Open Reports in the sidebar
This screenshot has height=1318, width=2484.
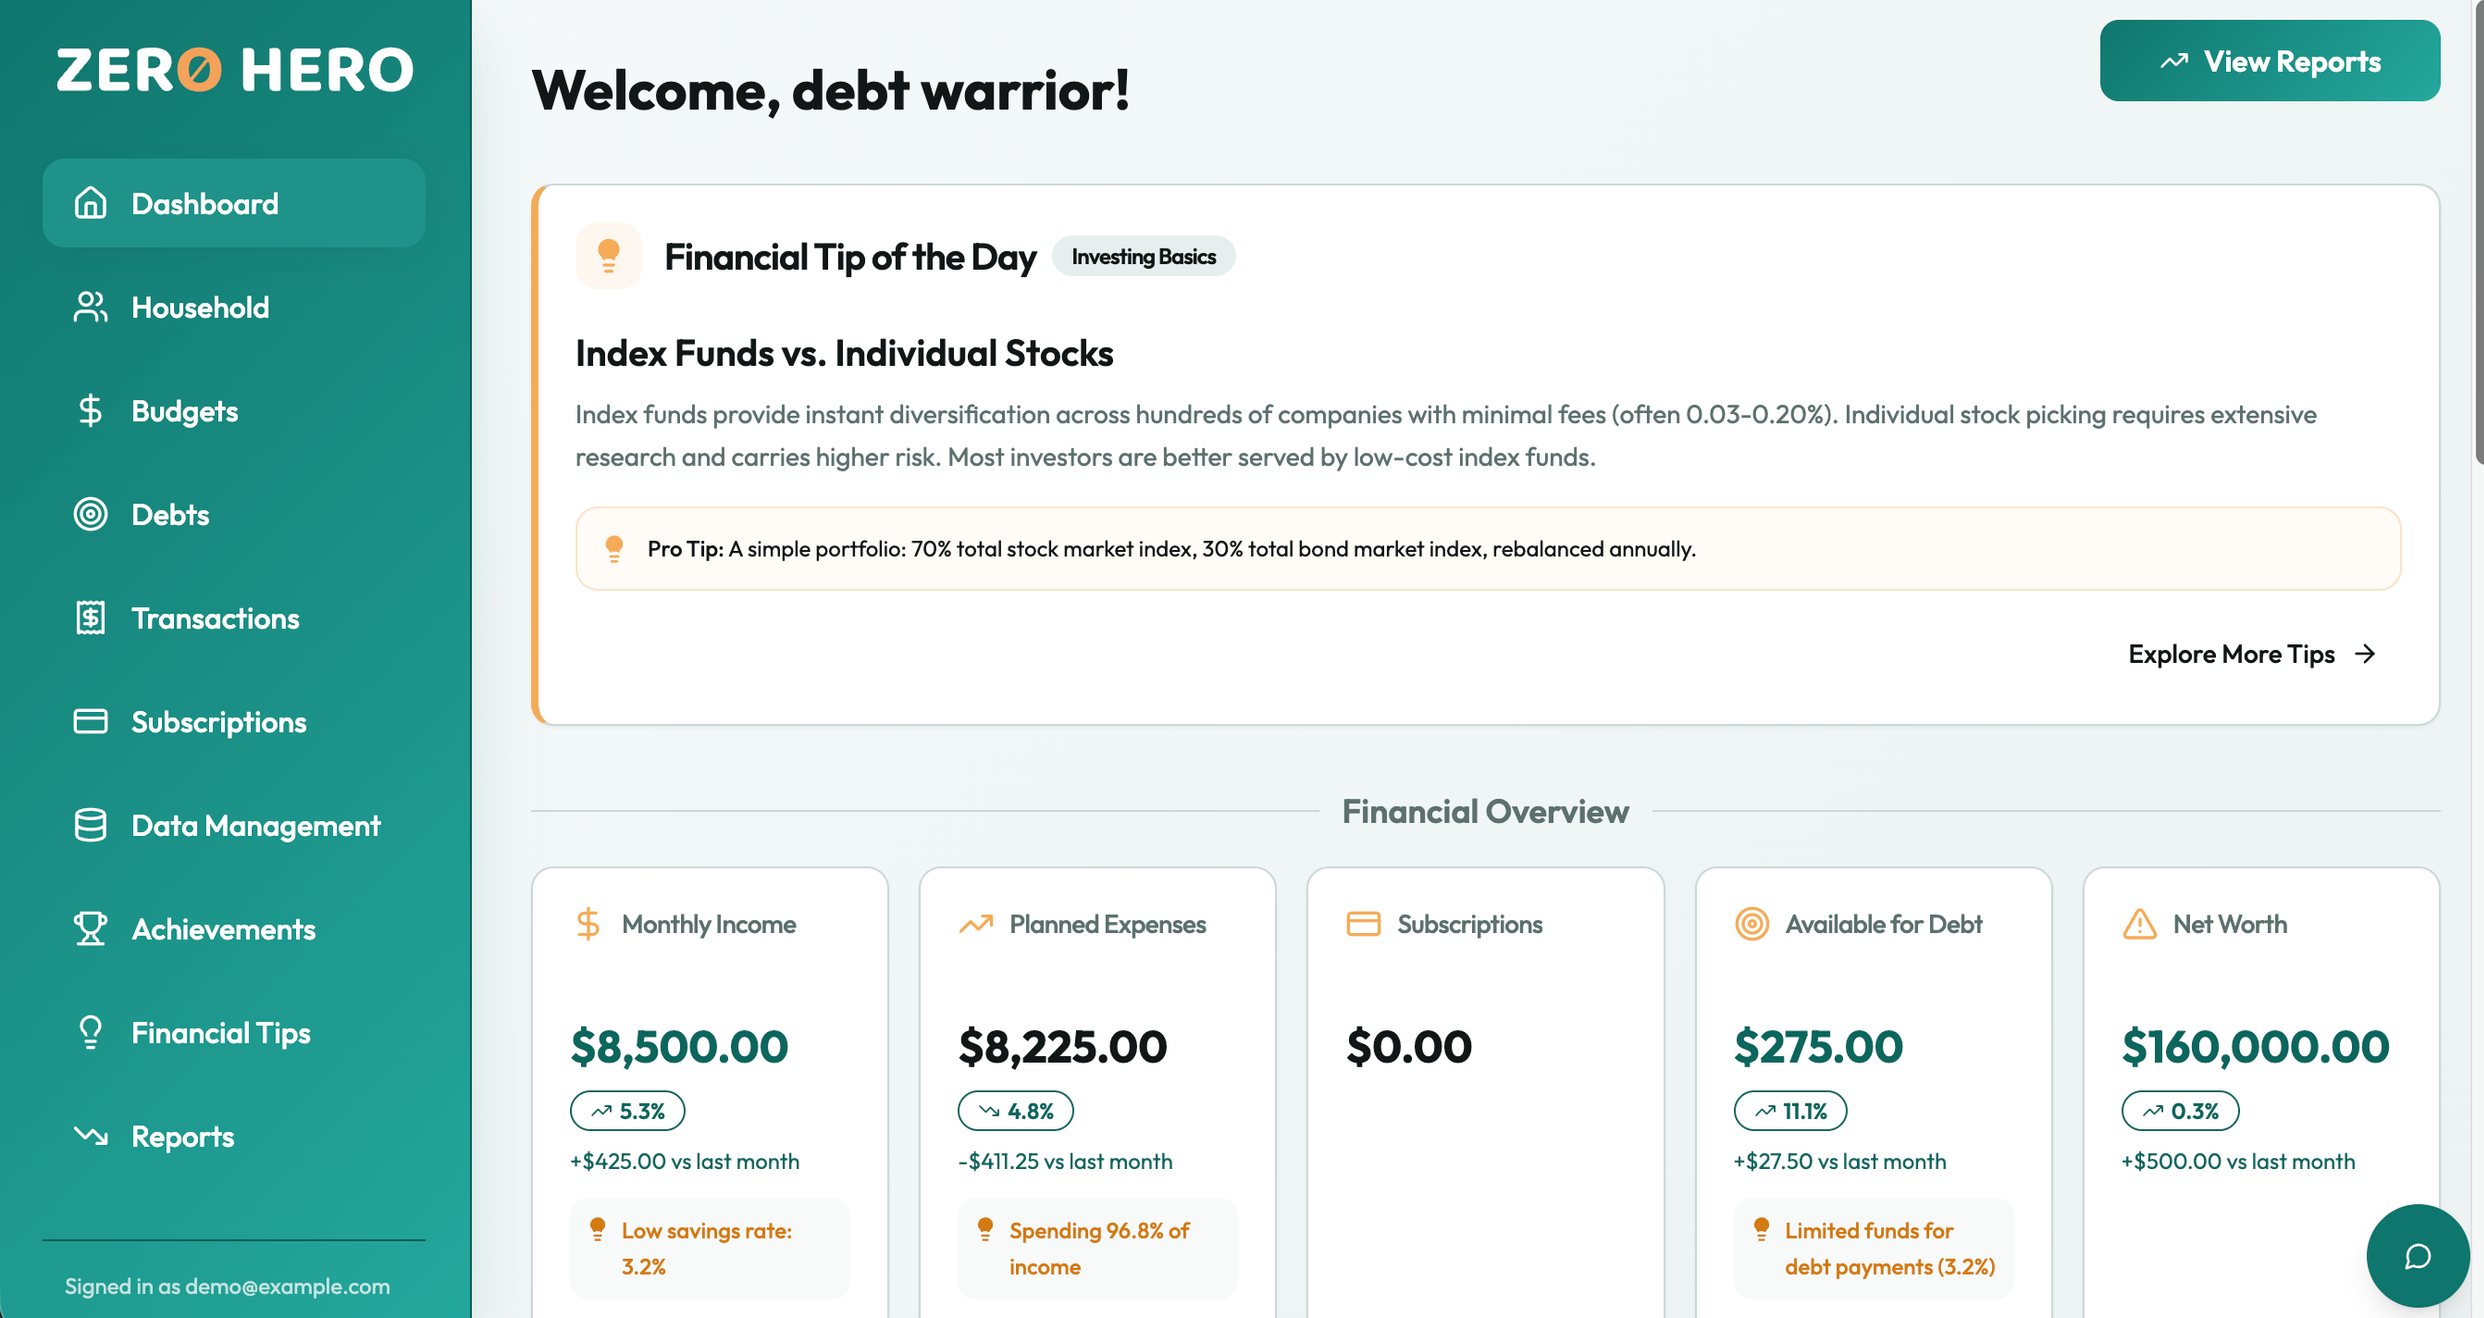click(182, 1137)
